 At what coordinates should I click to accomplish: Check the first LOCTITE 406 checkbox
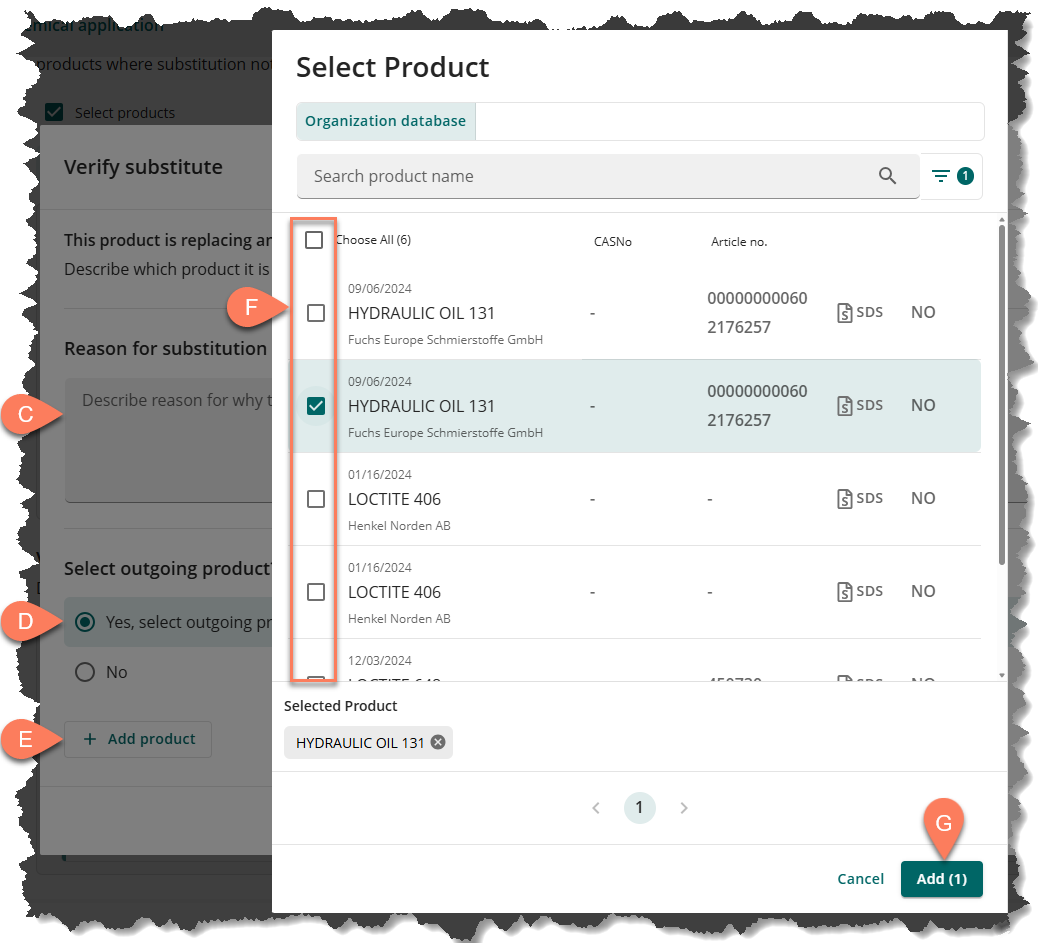click(316, 499)
